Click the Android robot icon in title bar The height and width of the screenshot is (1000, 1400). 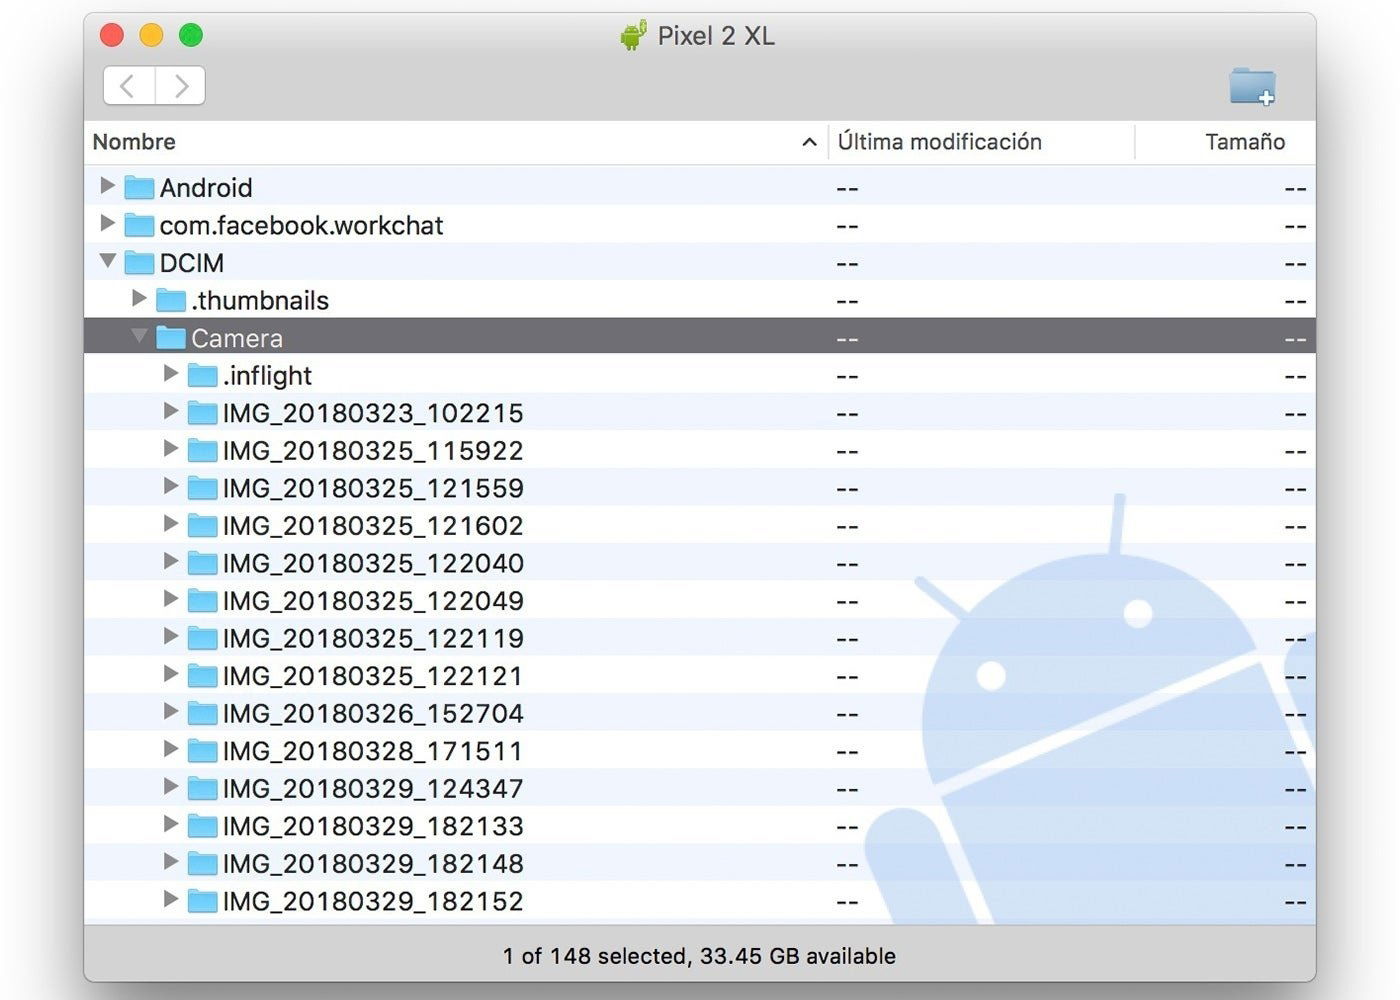633,35
